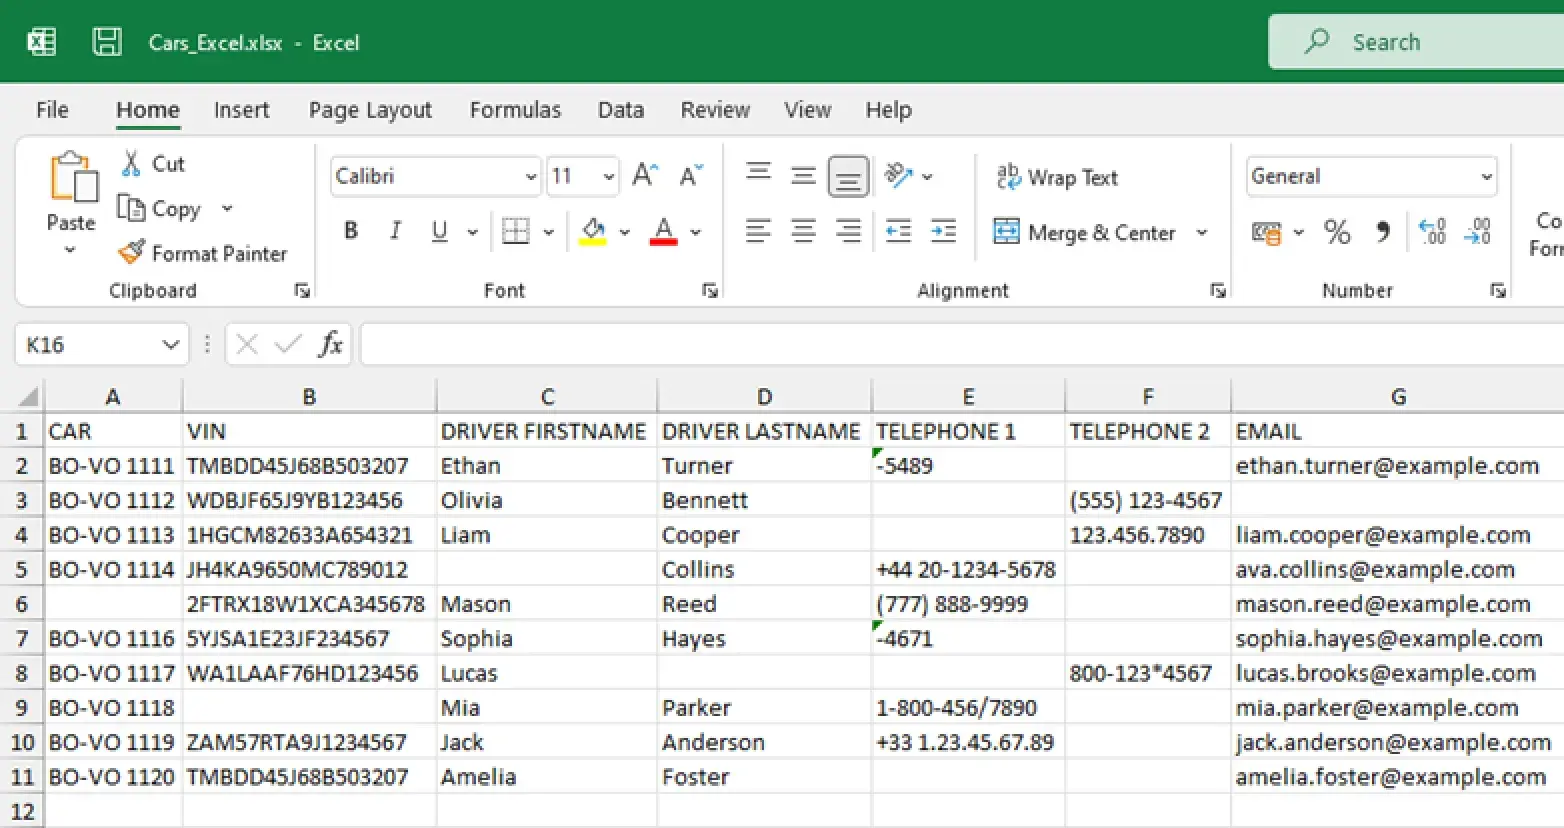The width and height of the screenshot is (1564, 828).
Task: Select cell with ethan.turner@example.com
Action: (x=1398, y=466)
